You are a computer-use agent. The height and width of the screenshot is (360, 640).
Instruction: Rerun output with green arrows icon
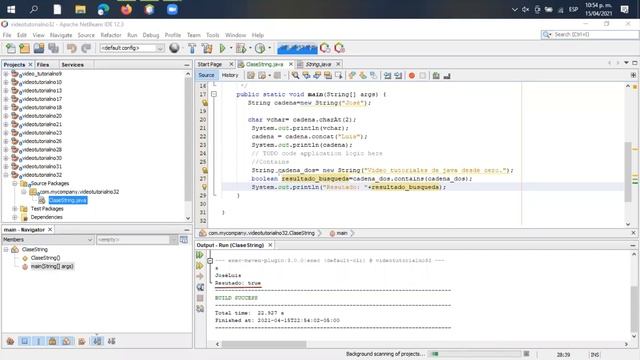click(x=200, y=255)
